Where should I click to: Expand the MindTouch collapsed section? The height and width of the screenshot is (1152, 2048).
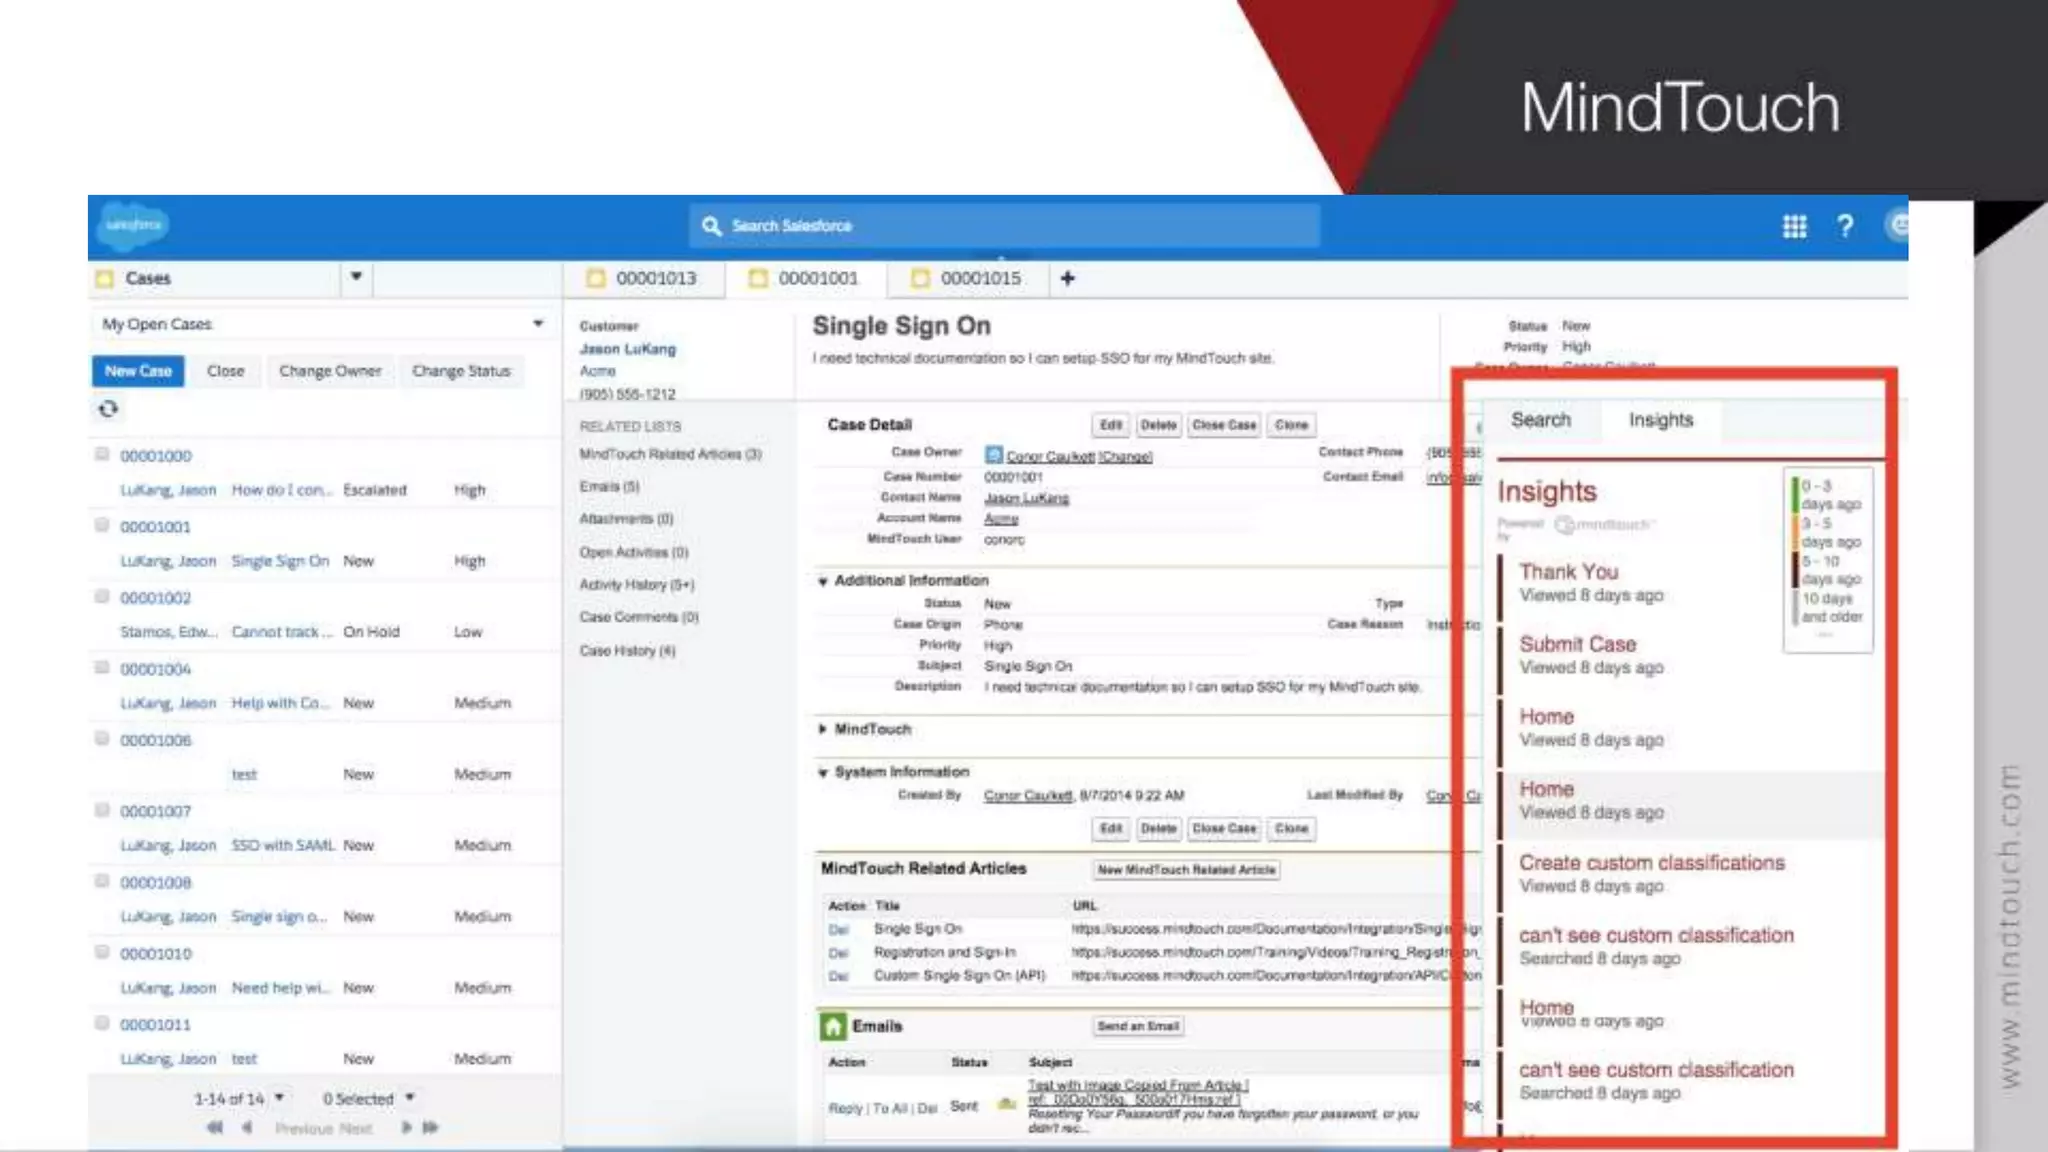pos(822,729)
